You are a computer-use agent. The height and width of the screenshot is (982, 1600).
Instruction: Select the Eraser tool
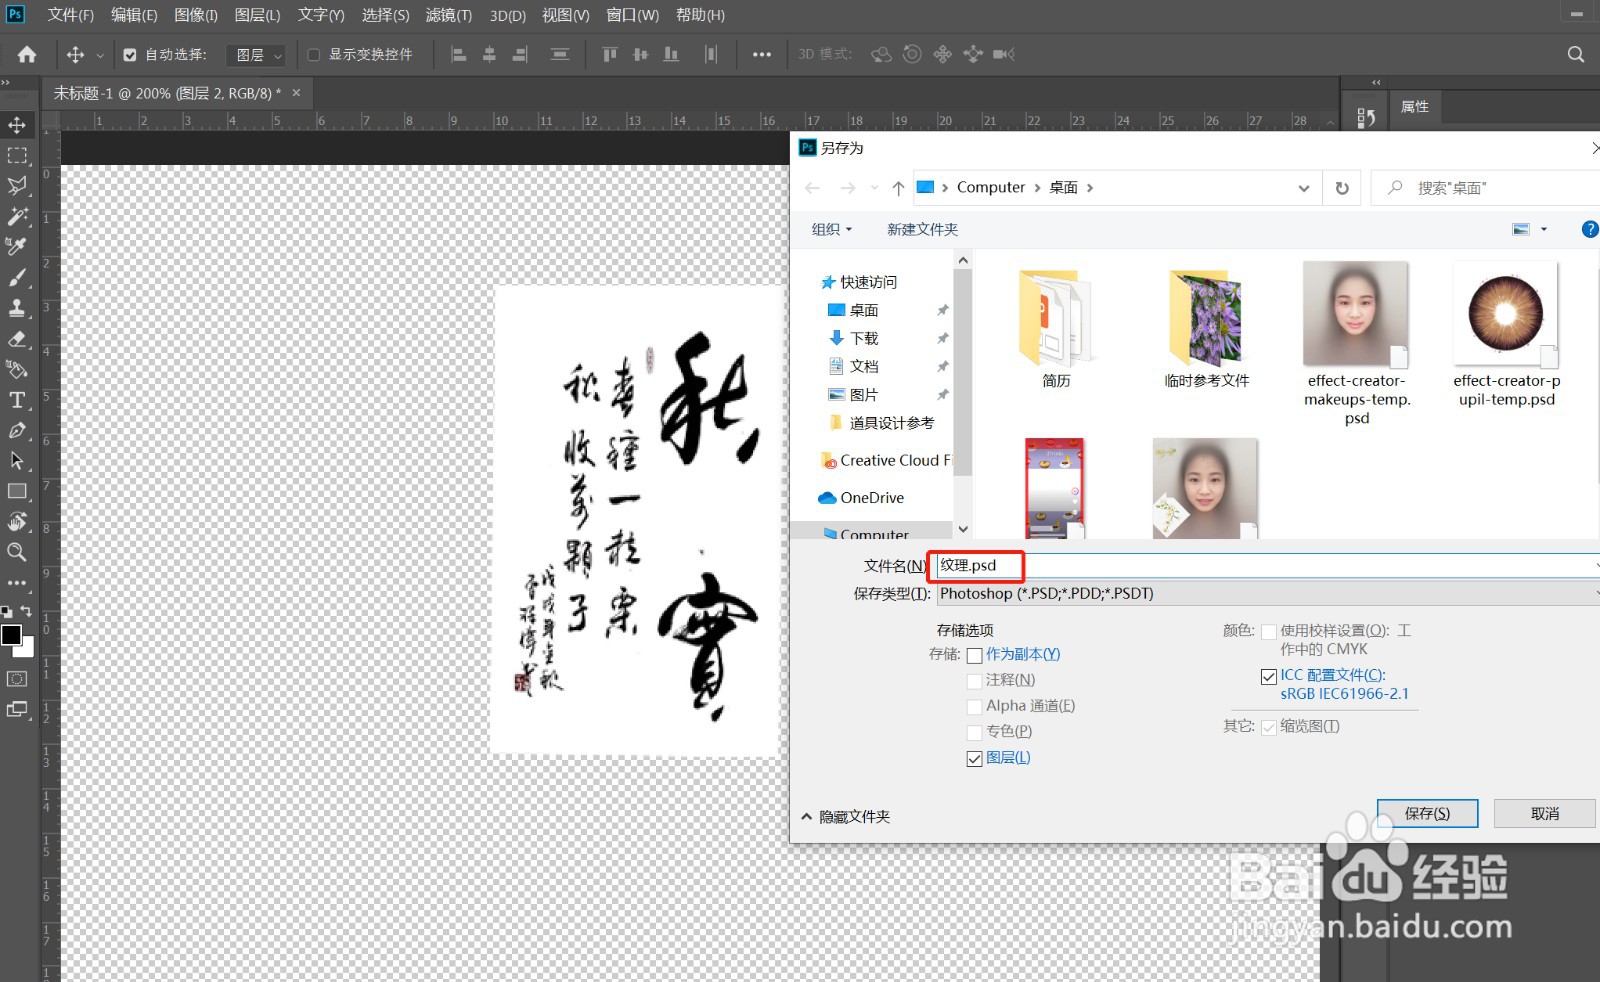click(x=17, y=339)
